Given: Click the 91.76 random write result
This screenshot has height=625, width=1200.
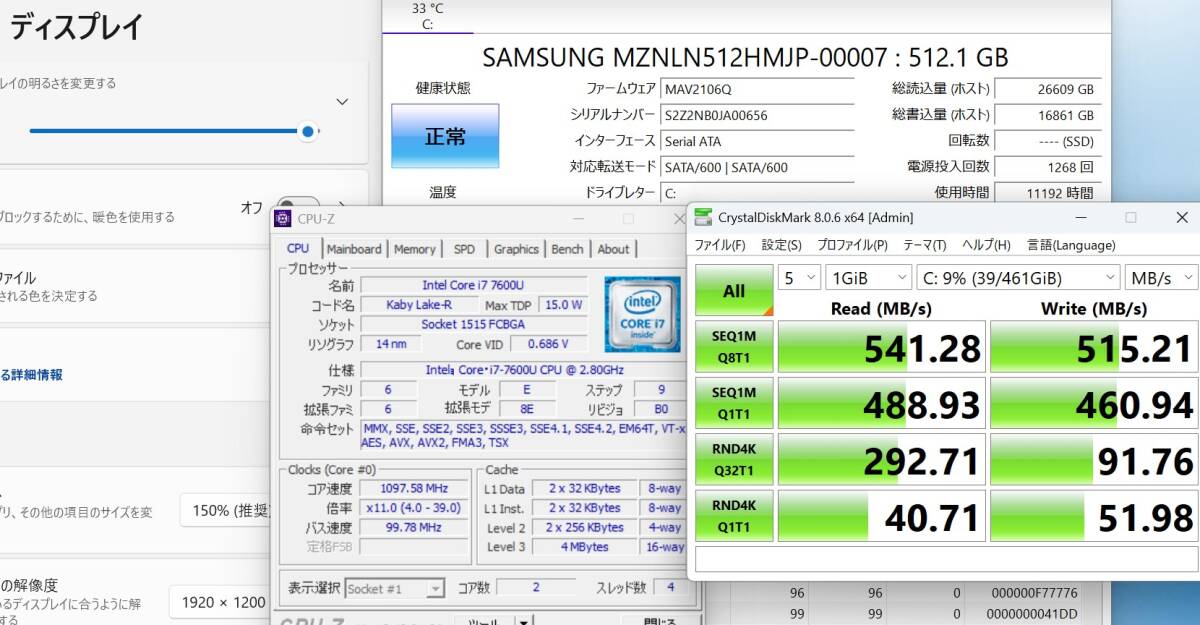Looking at the screenshot, I should (1093, 459).
